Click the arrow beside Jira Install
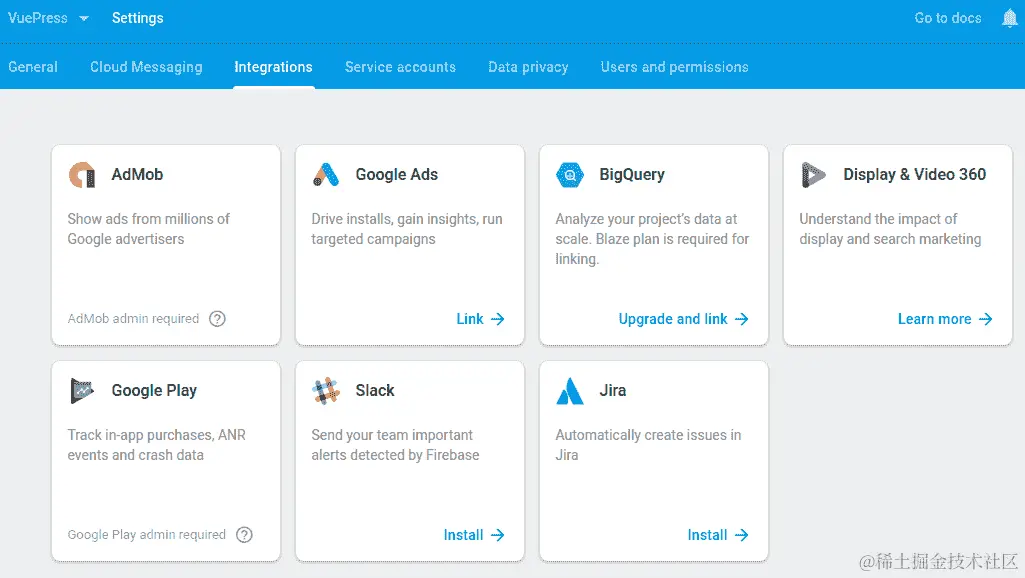1025x578 pixels. (741, 535)
